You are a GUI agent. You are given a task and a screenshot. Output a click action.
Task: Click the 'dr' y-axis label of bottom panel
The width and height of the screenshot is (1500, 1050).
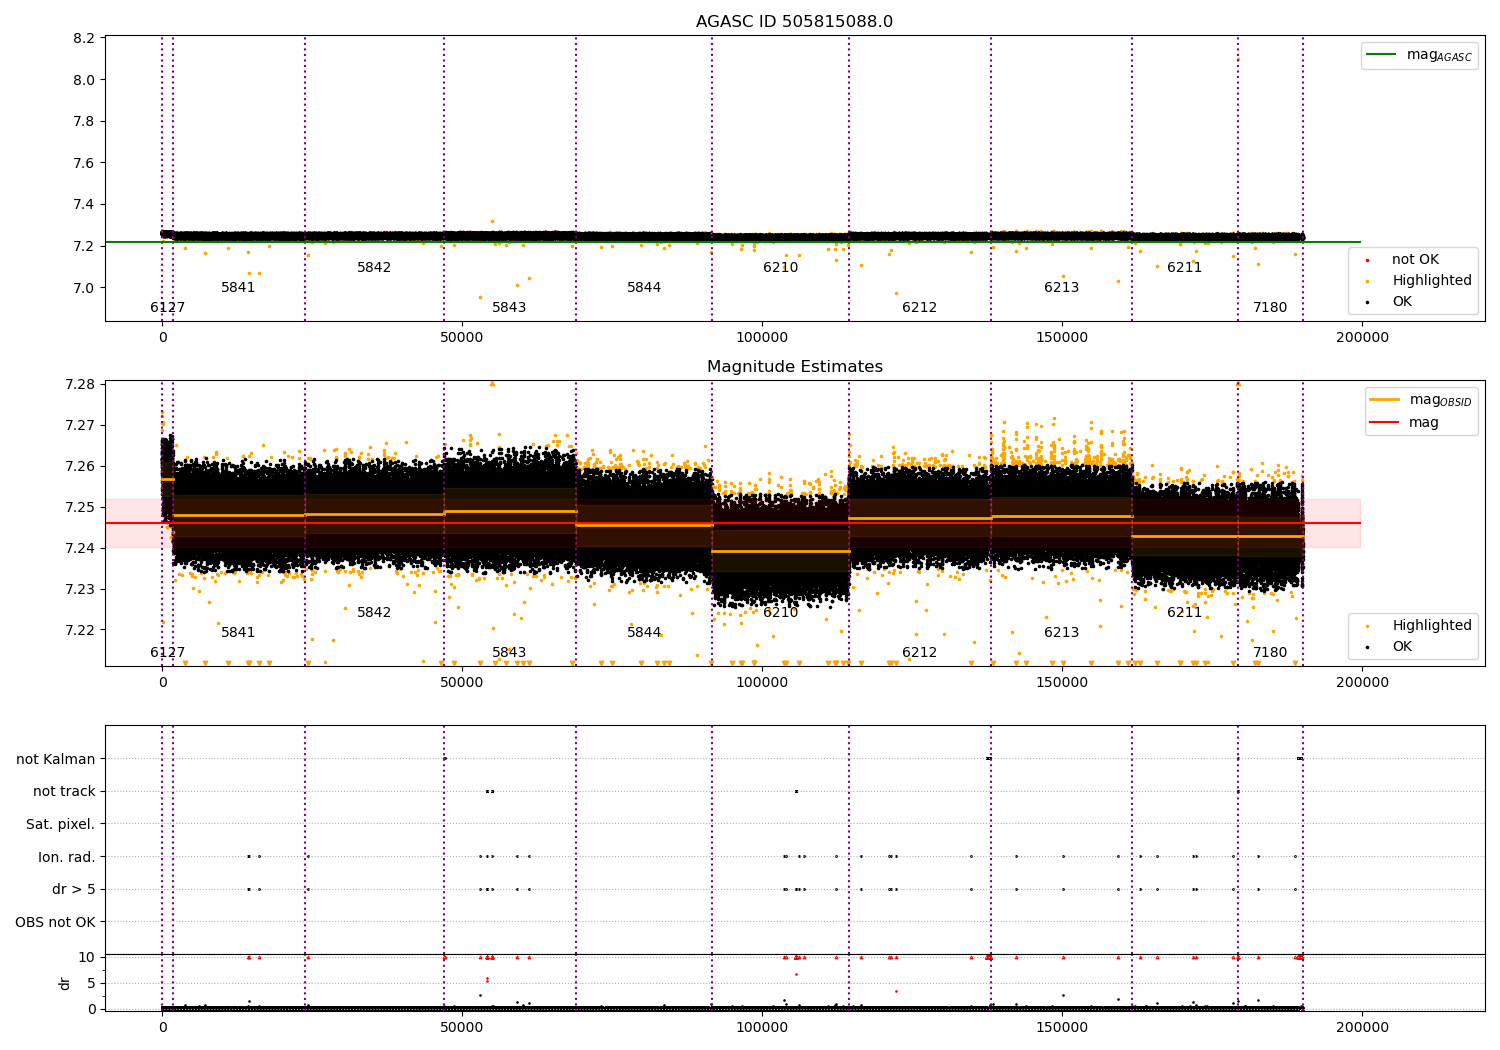[65, 983]
